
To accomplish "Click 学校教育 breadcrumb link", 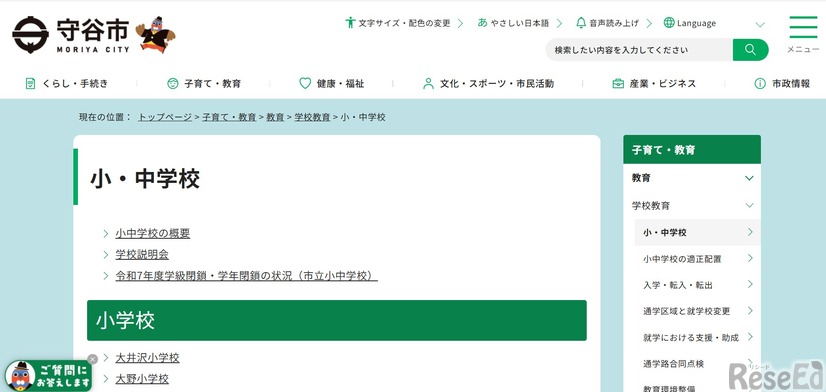I will pos(312,117).
